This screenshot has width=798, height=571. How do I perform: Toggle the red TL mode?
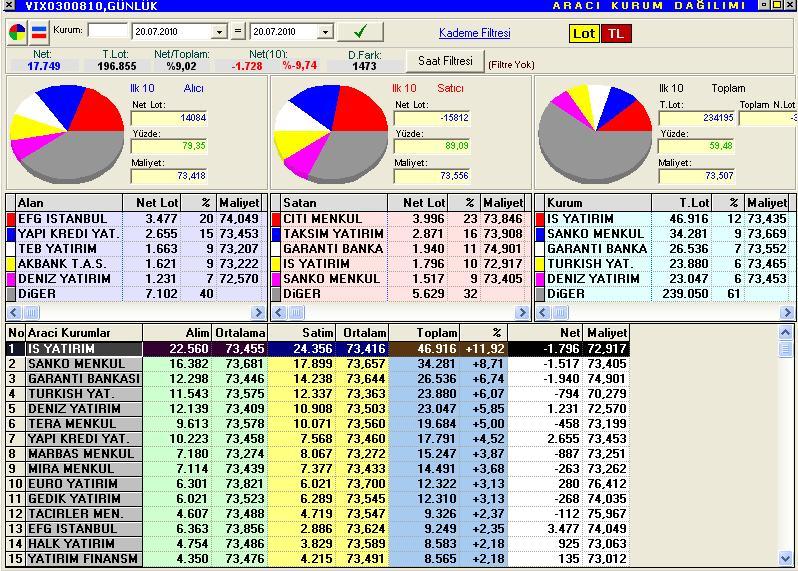(616, 34)
